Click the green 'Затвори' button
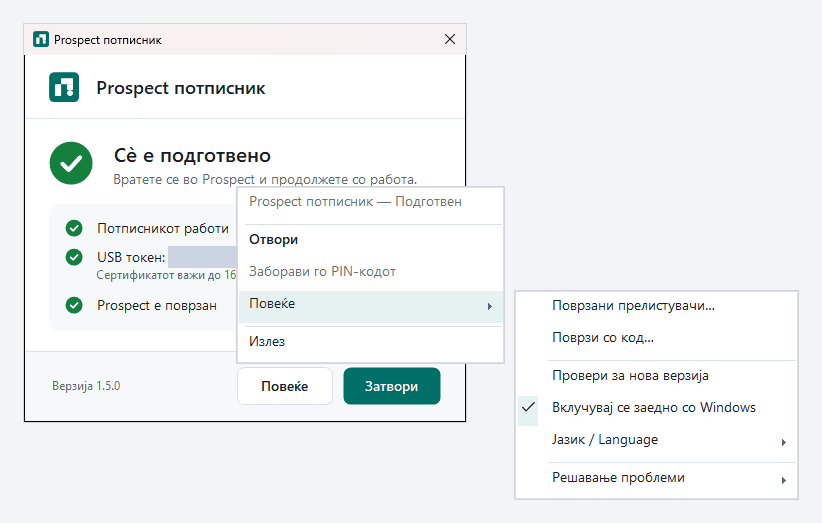The height and width of the screenshot is (523, 822). [392, 386]
